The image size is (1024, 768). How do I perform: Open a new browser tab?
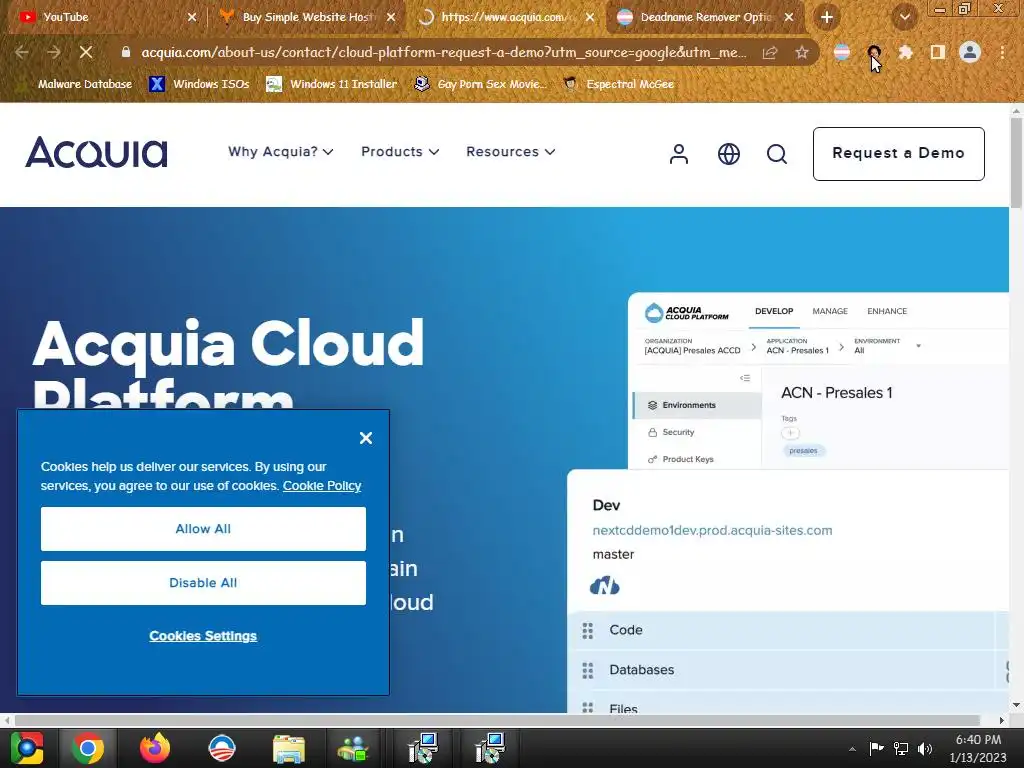pyautogui.click(x=827, y=18)
